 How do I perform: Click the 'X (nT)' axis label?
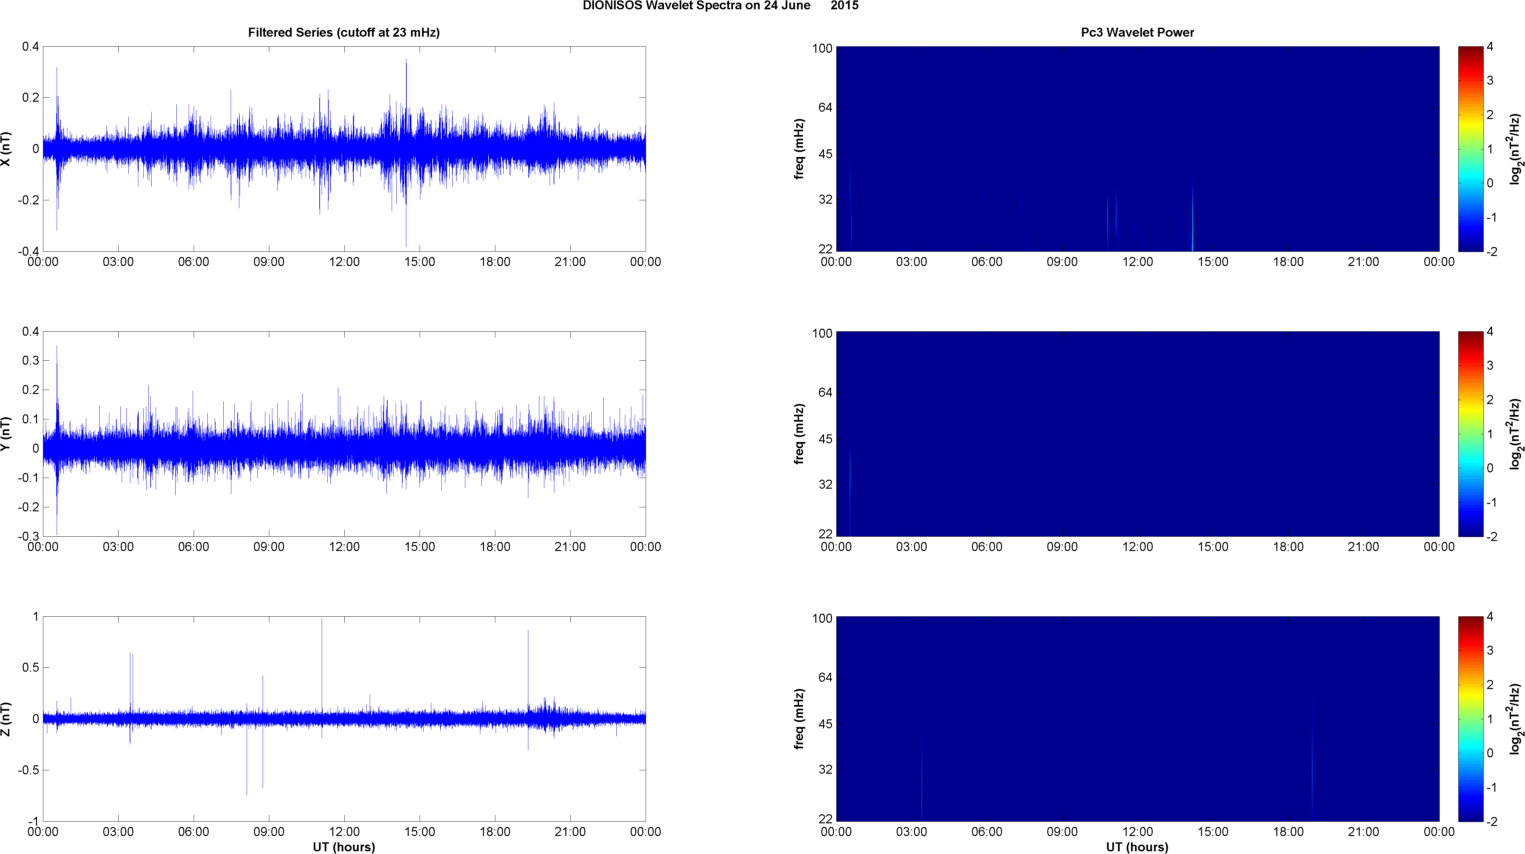[7, 149]
